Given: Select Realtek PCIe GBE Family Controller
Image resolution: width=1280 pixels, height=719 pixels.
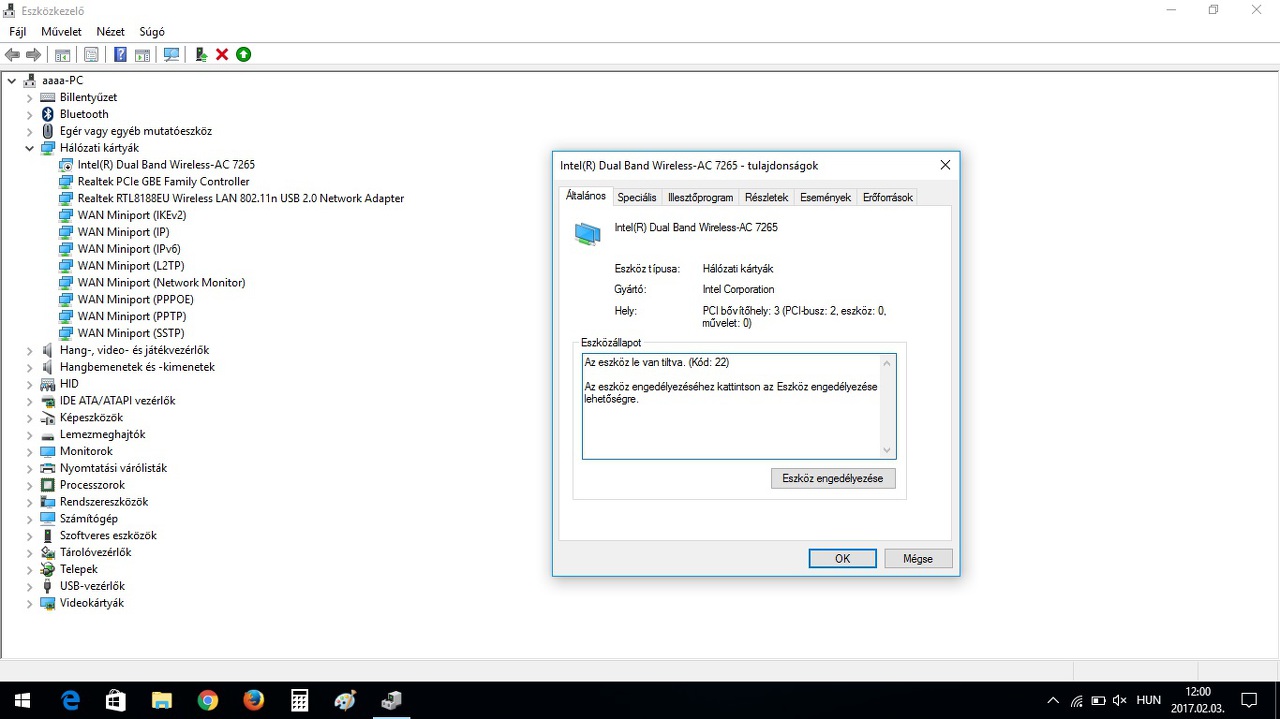Looking at the screenshot, I should point(163,182).
